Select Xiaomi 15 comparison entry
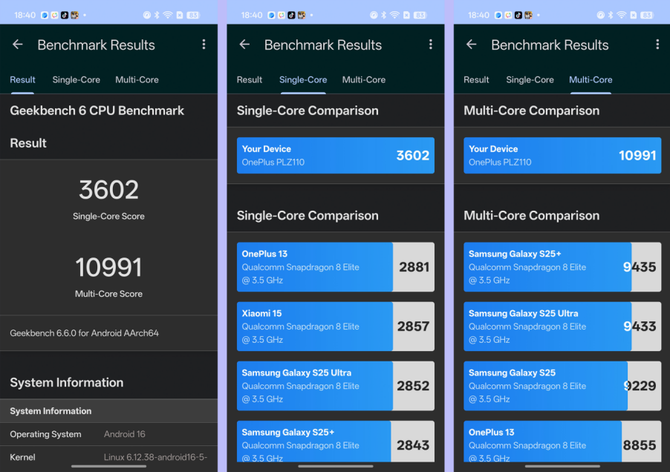The width and height of the screenshot is (670, 472). (335, 326)
